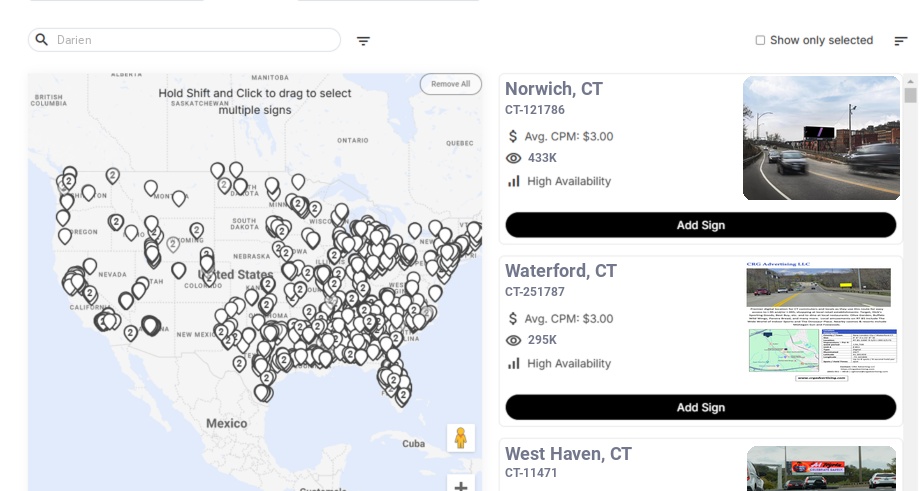Open the West Haven, CT listing title
This screenshot has height=491, width=920.
(568, 454)
